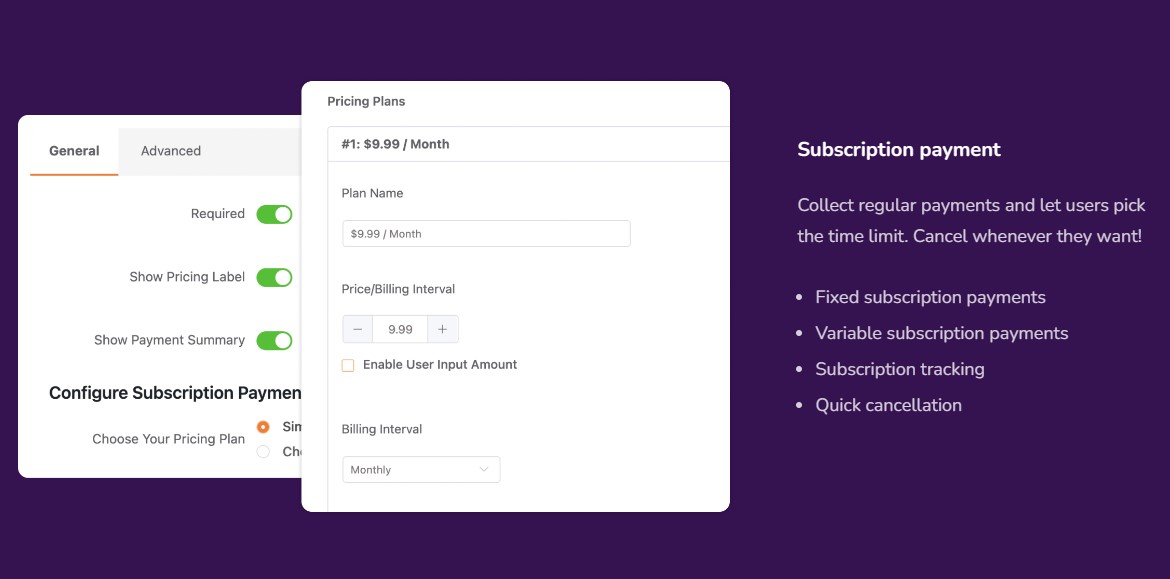This screenshot has width=1170, height=579.
Task: Click the selected pricing plan radio icon
Action: [262, 426]
